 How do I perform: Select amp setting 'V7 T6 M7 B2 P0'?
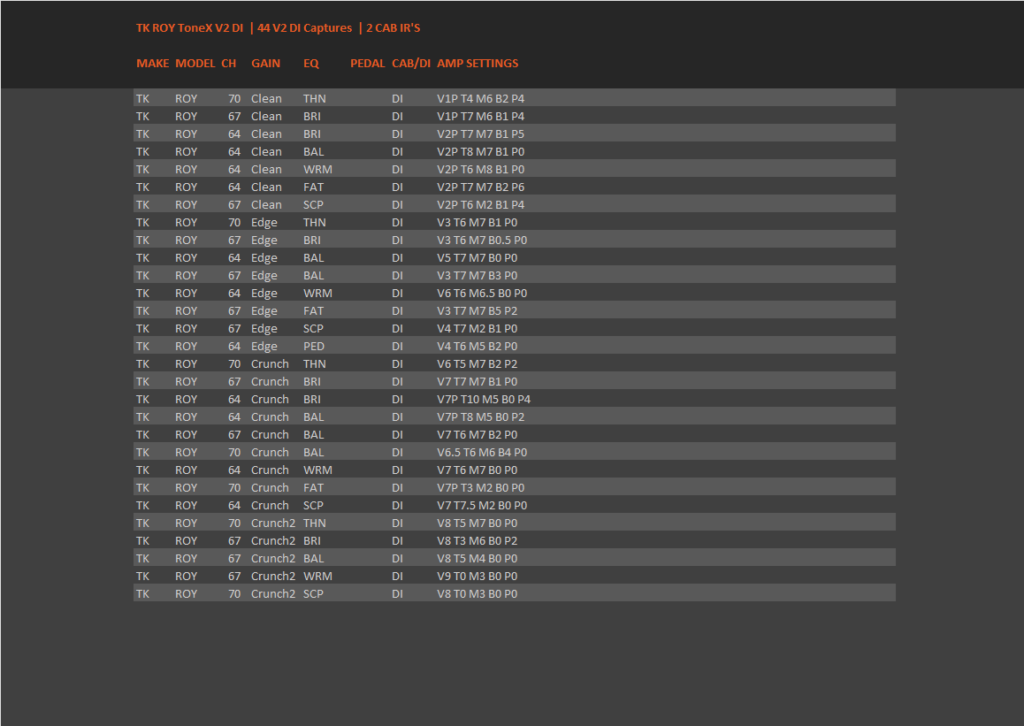click(x=477, y=434)
